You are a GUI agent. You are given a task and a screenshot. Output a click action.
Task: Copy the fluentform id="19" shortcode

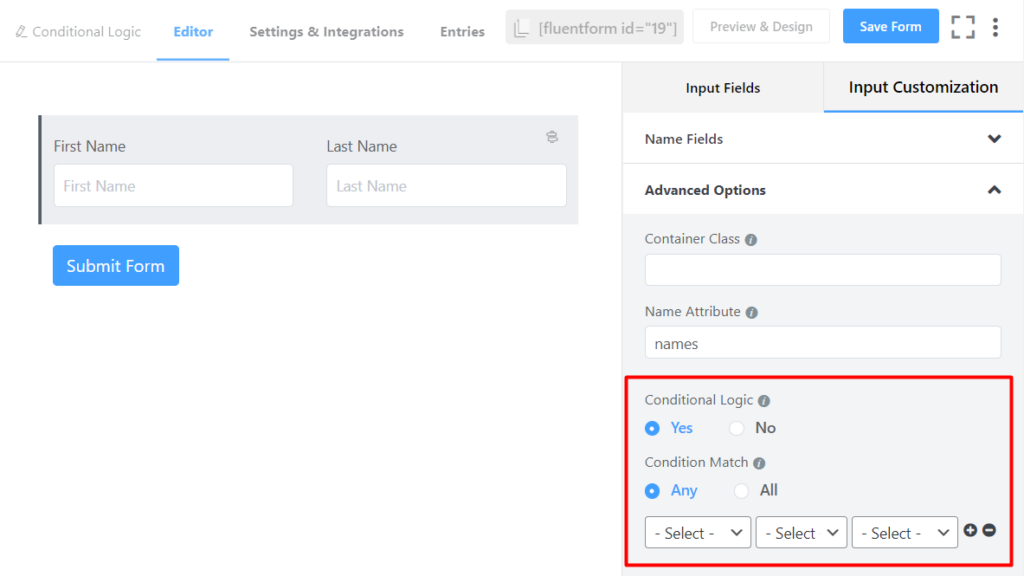(594, 27)
